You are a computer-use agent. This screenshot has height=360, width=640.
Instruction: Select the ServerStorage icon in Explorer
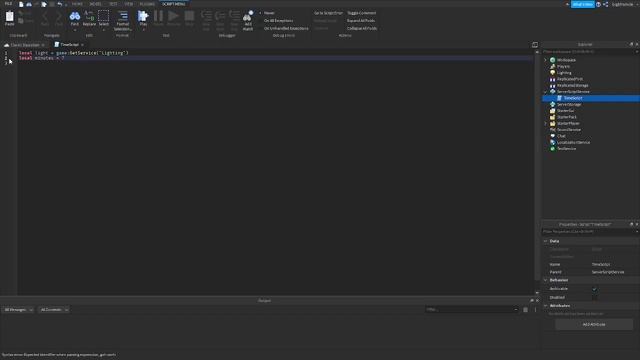(552, 104)
